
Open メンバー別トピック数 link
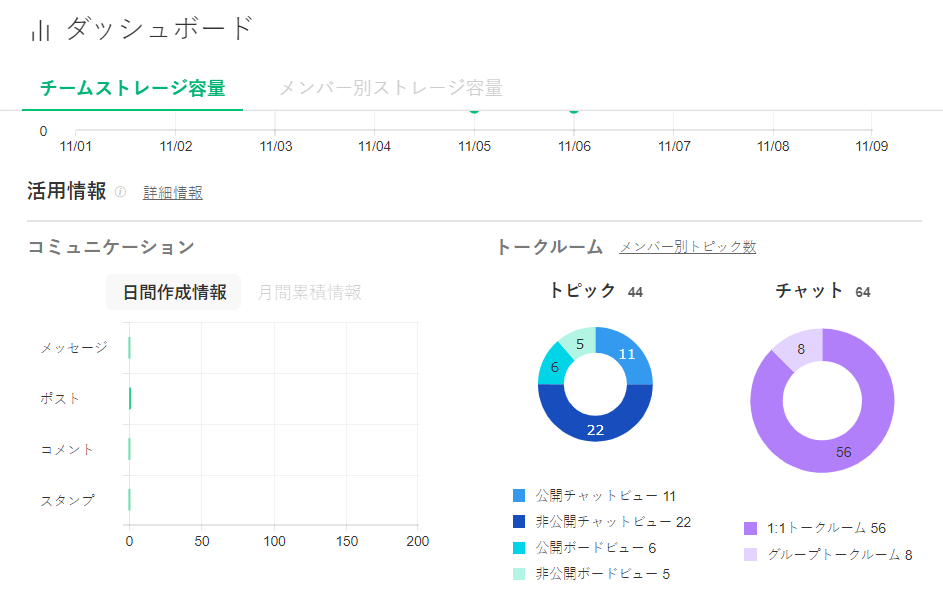(x=687, y=247)
